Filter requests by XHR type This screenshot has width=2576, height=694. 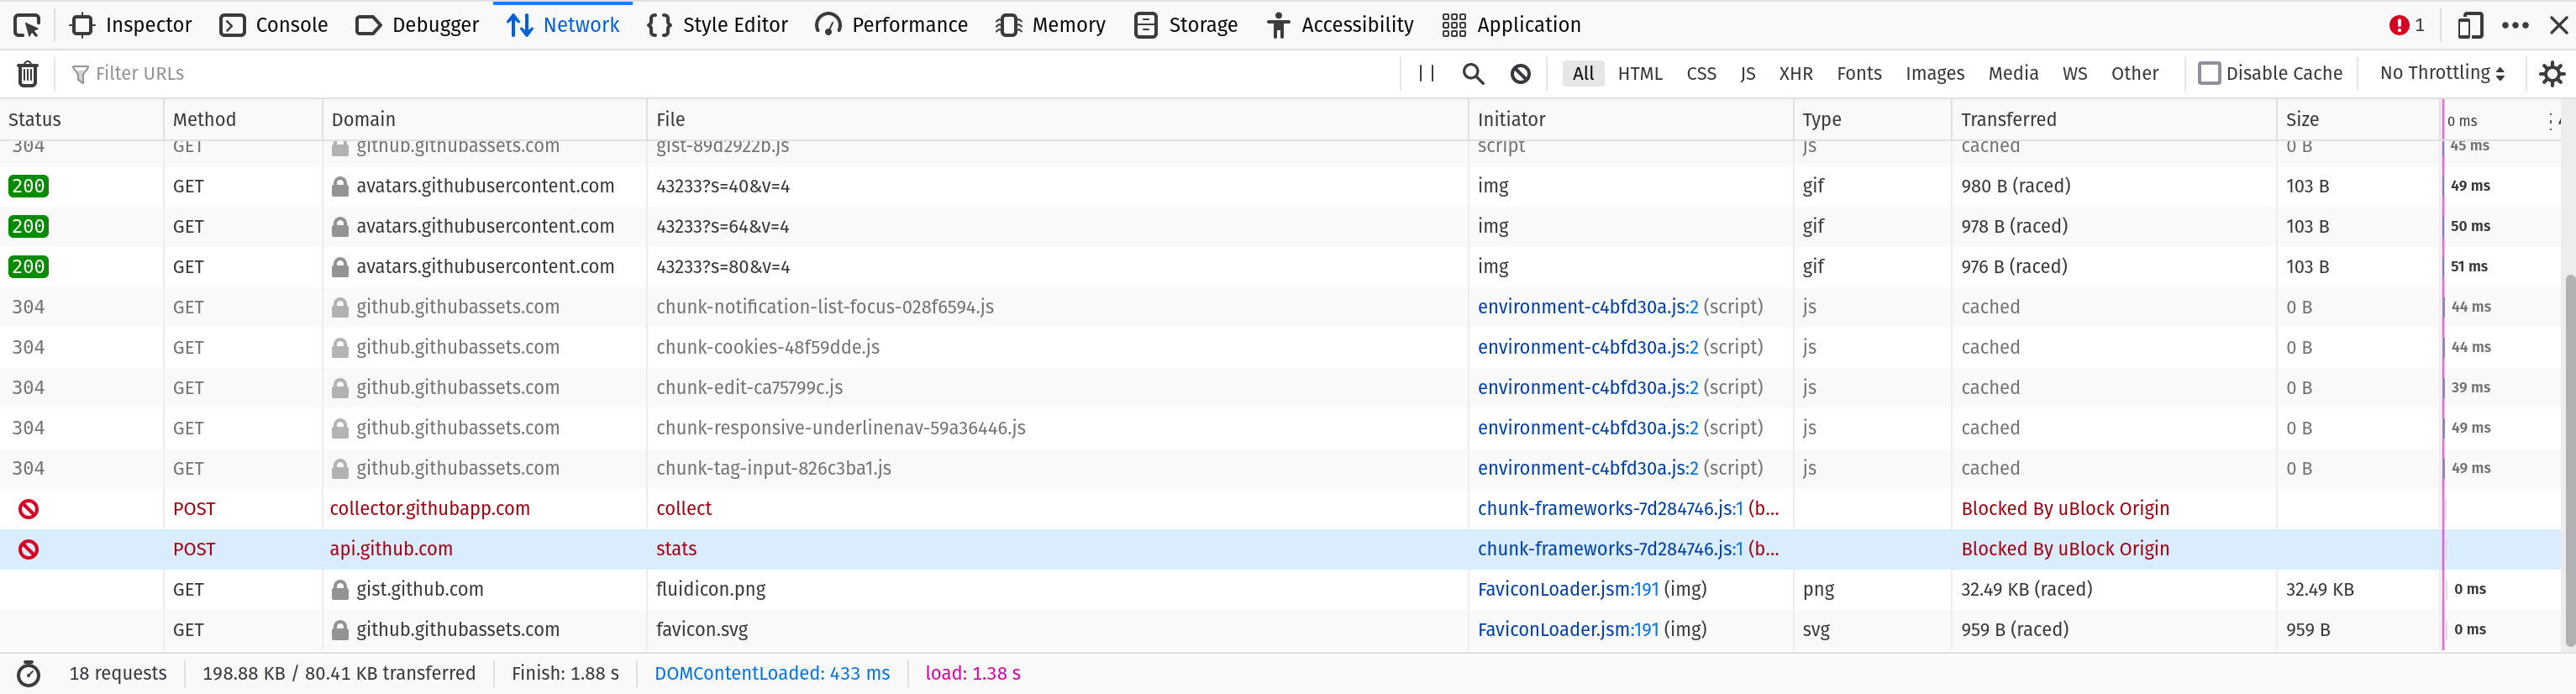pyautogui.click(x=1795, y=73)
